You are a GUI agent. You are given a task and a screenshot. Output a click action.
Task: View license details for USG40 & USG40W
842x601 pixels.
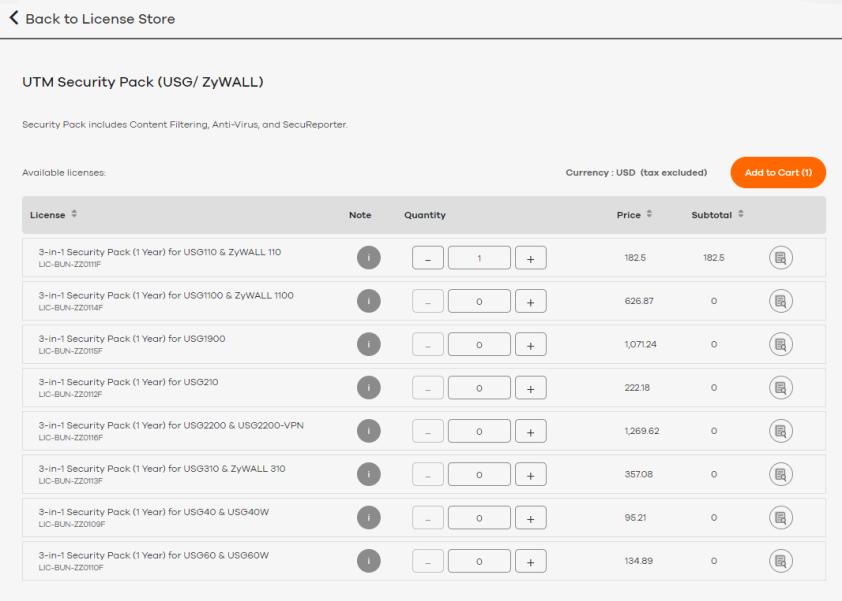coord(781,518)
